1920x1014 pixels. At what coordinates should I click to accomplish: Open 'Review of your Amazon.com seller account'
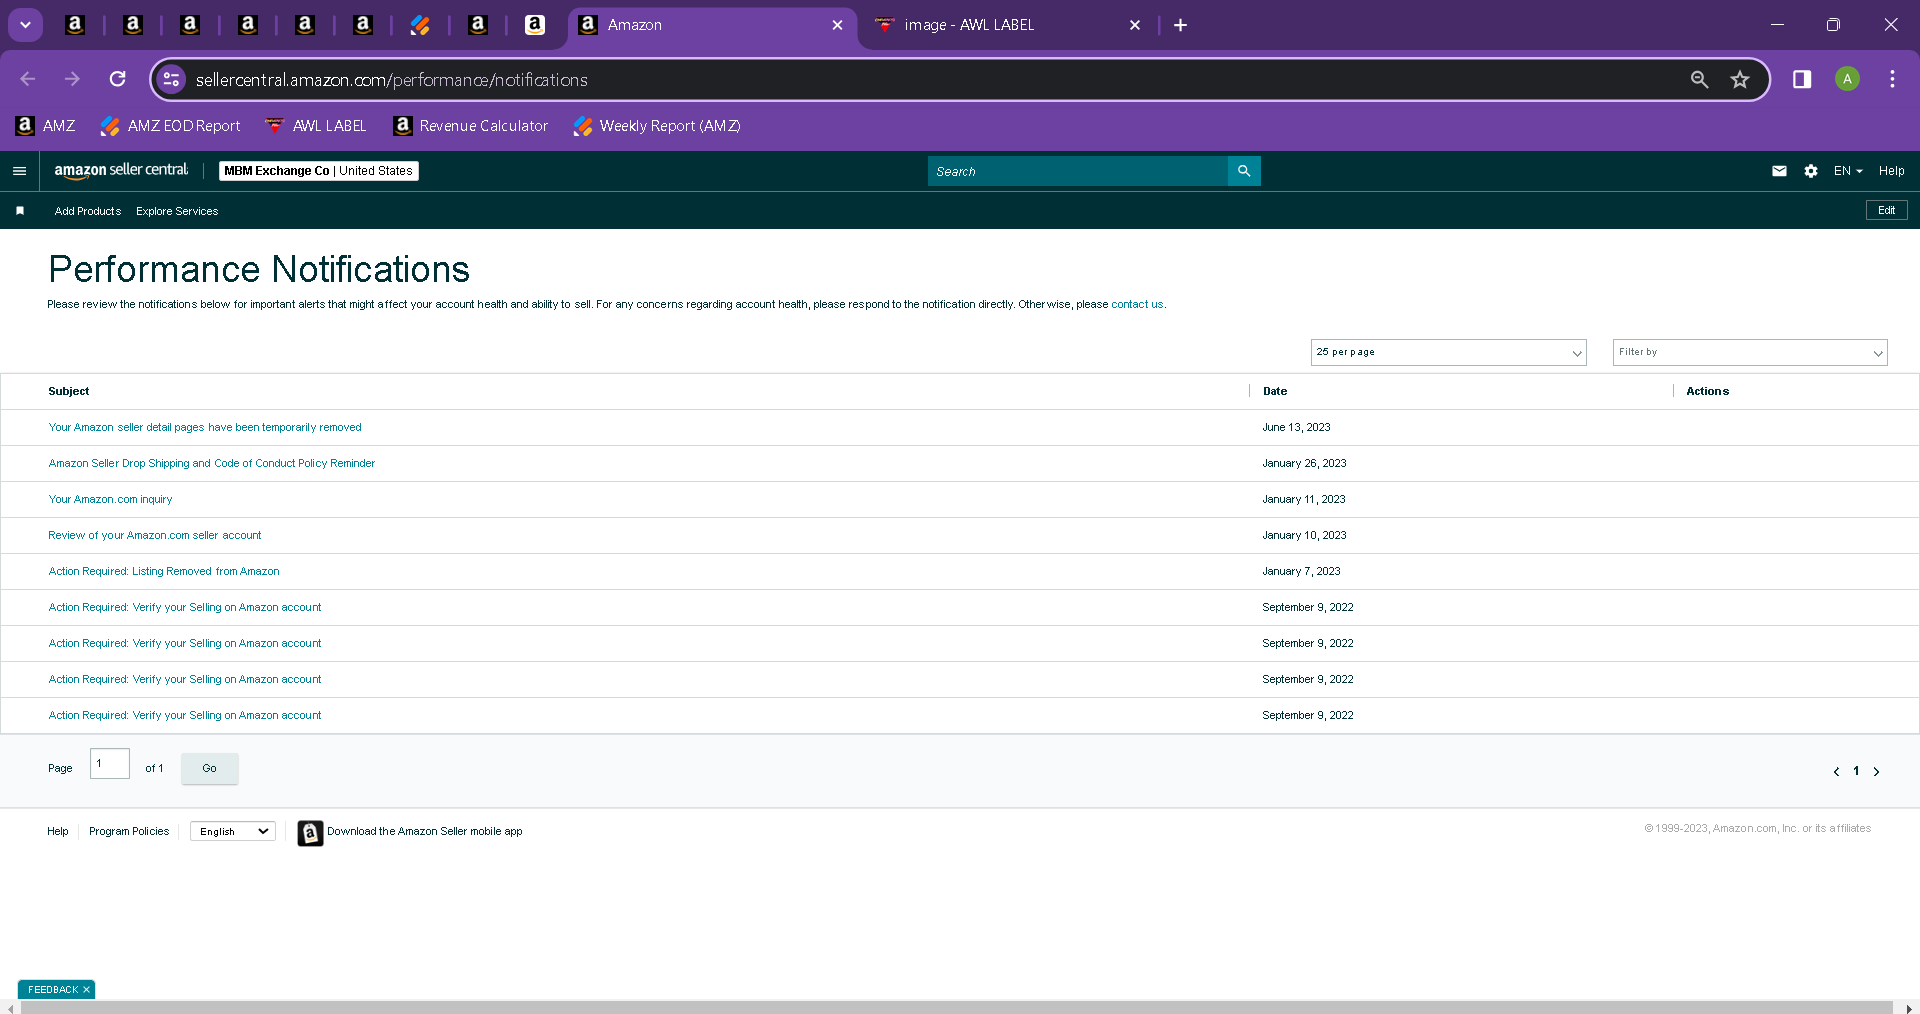(x=155, y=535)
